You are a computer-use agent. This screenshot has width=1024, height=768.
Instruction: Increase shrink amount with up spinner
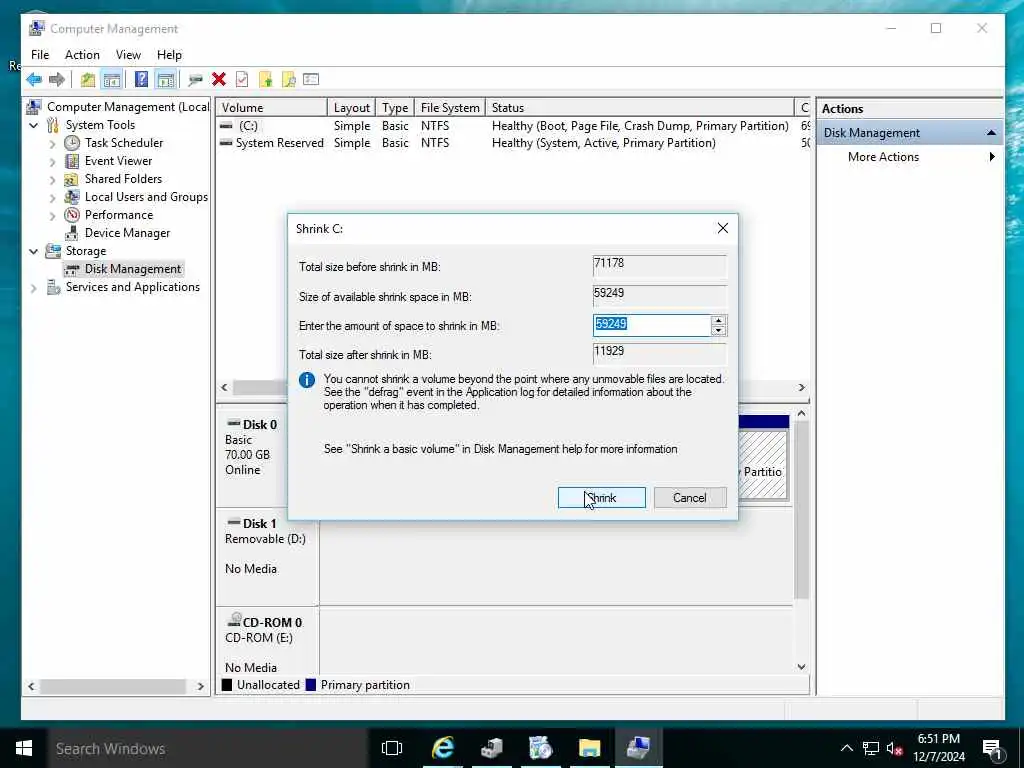718,320
